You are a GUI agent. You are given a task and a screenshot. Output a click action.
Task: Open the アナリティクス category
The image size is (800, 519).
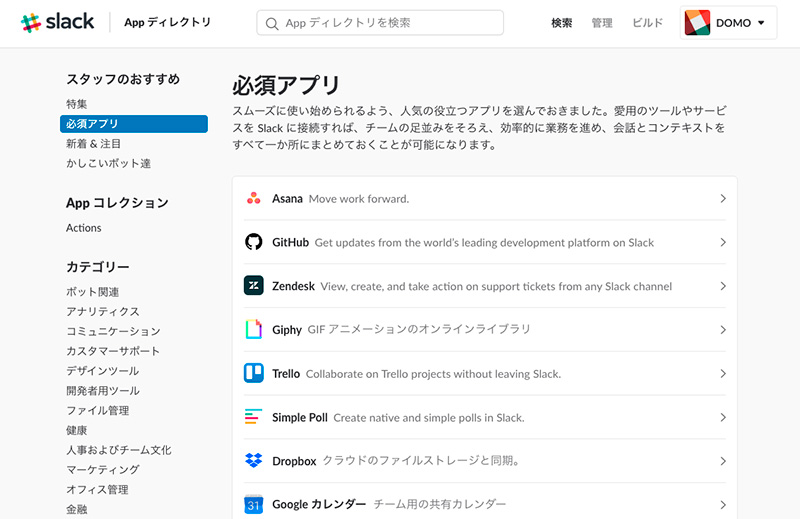[103, 312]
